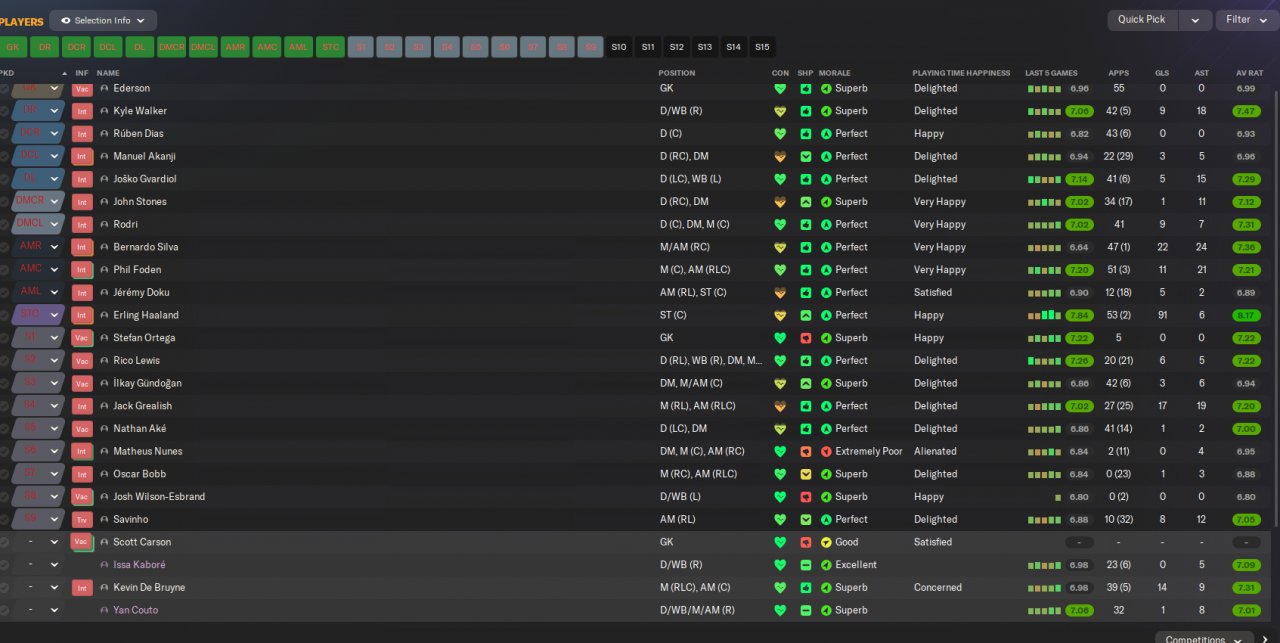Click Erling Haaland's last 5 games form bars
Image resolution: width=1280 pixels, height=643 pixels.
click(1043, 315)
